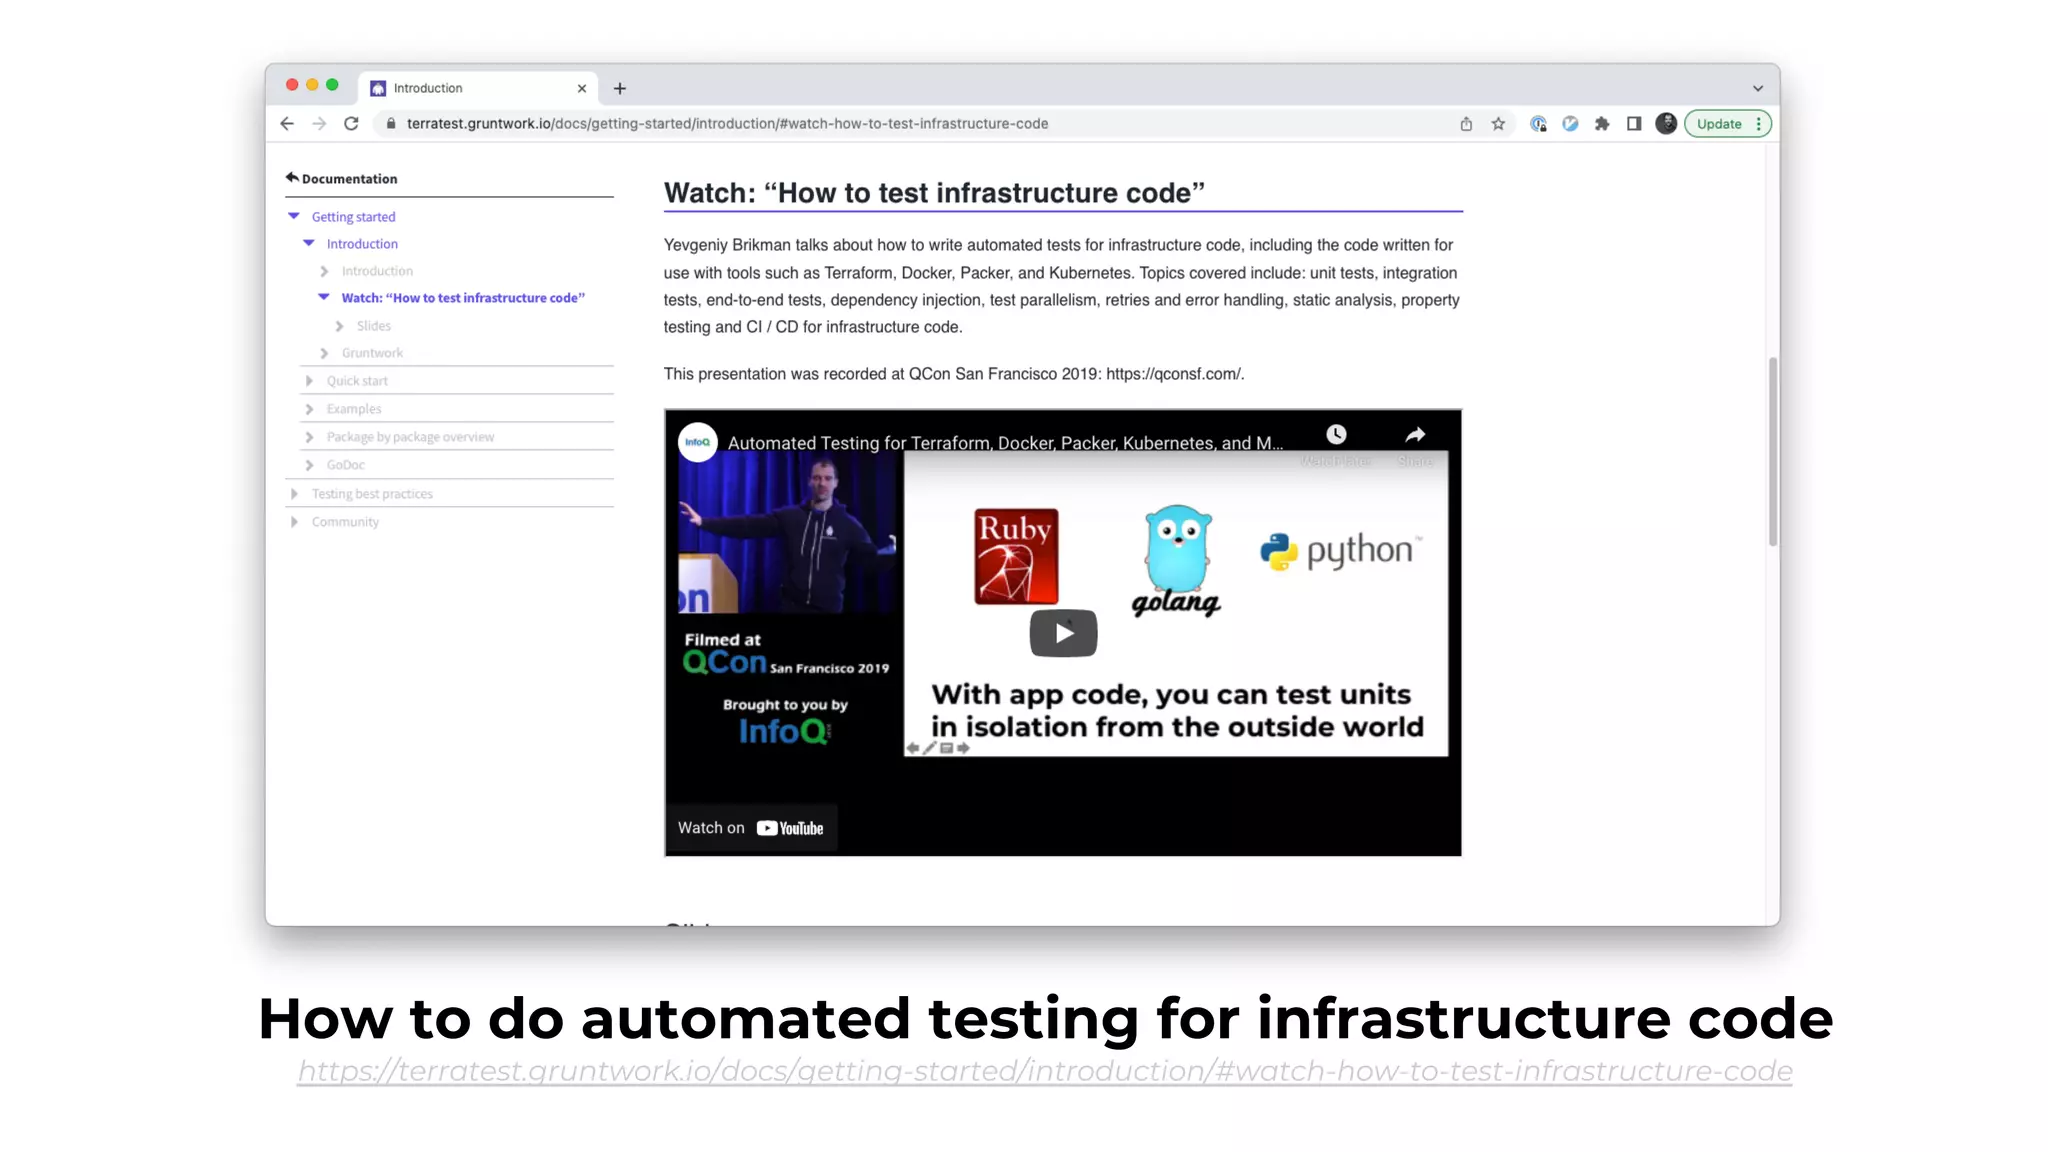Click the Share arrow icon on video
Viewport: 2048px width, 1152px height.
coord(1415,435)
